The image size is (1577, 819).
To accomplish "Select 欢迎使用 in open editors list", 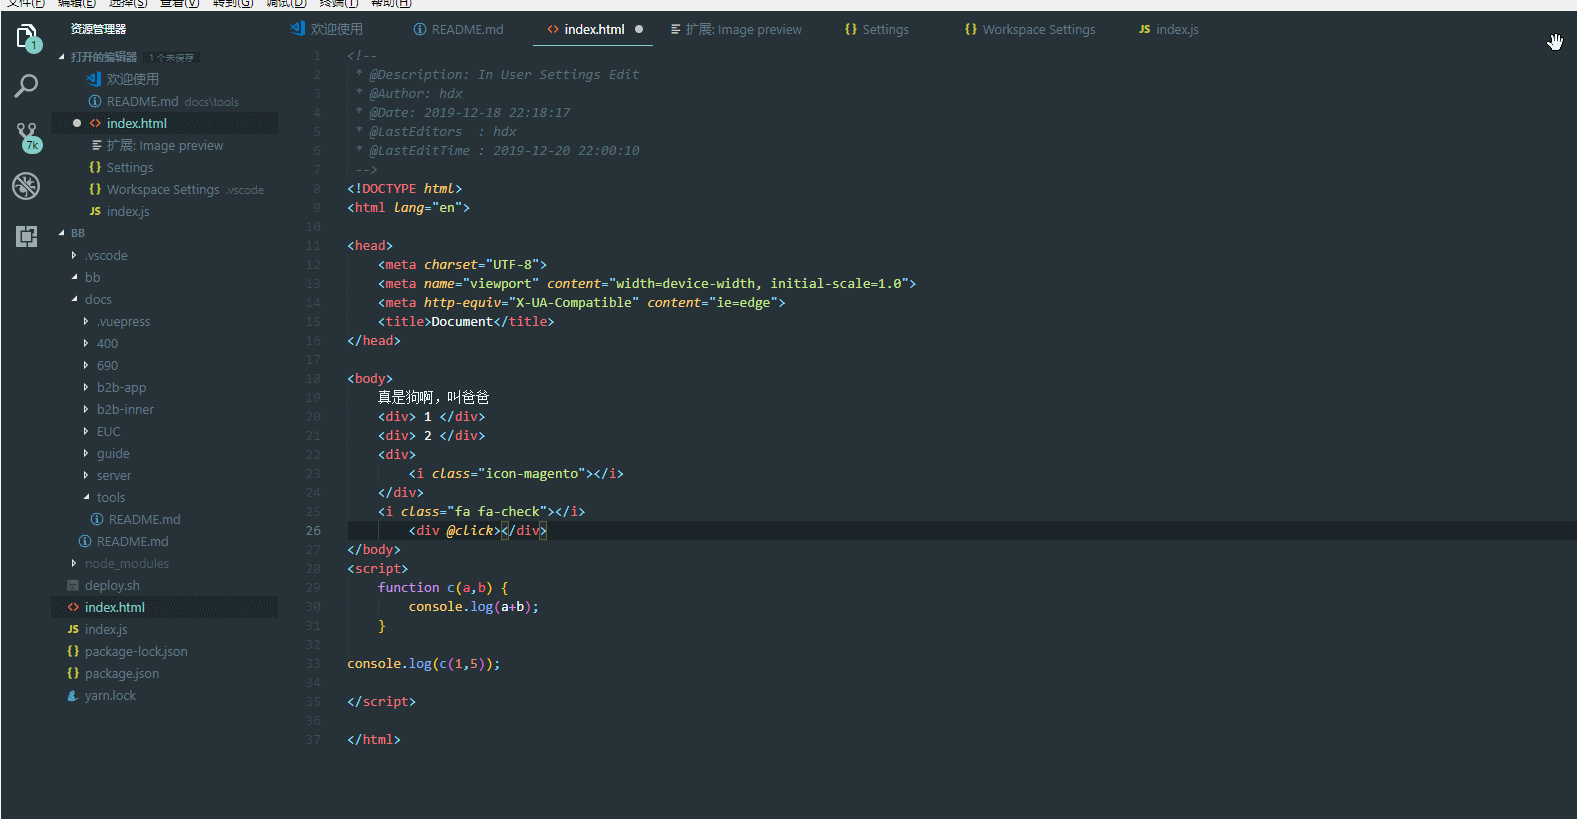I will pos(132,79).
